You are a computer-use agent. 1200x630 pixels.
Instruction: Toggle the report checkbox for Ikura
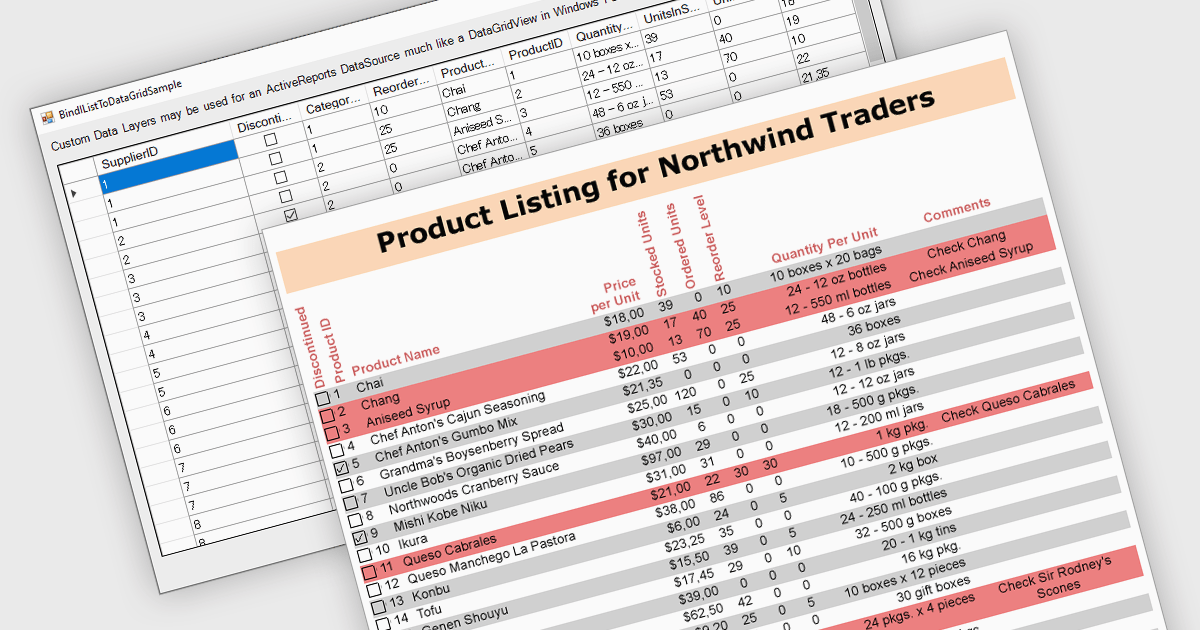[365, 555]
